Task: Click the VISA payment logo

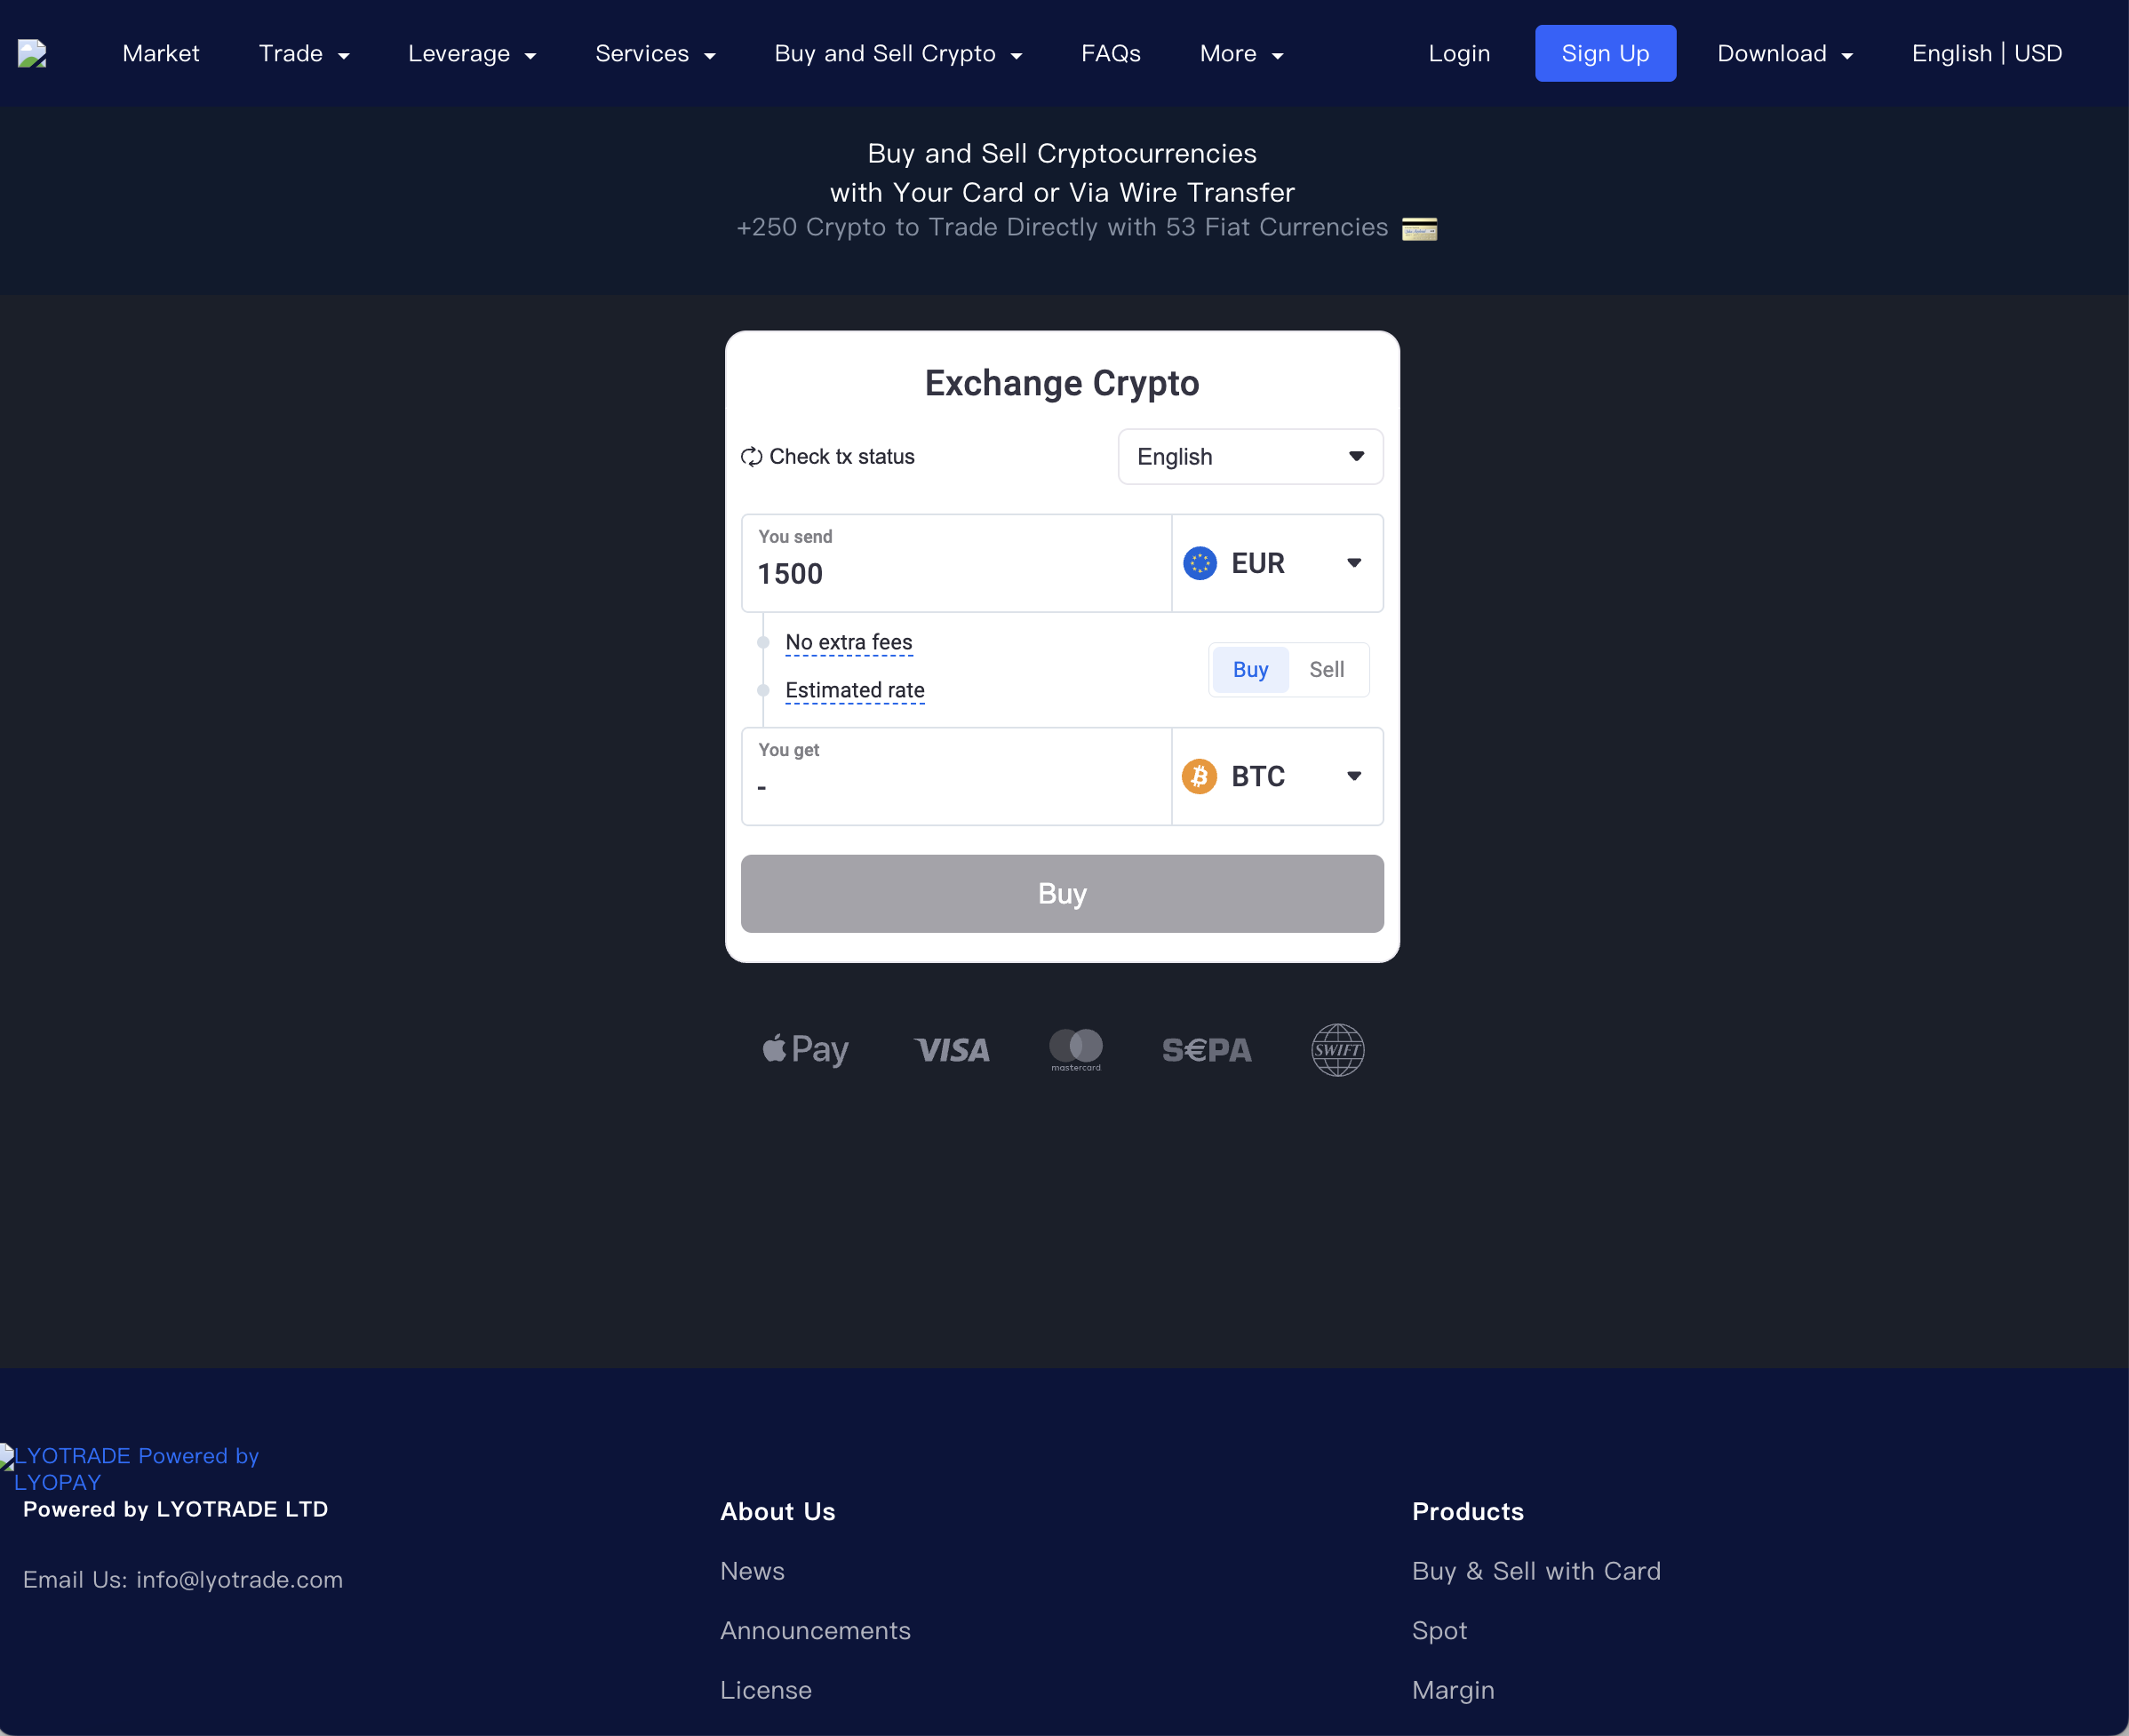Action: 951,1050
